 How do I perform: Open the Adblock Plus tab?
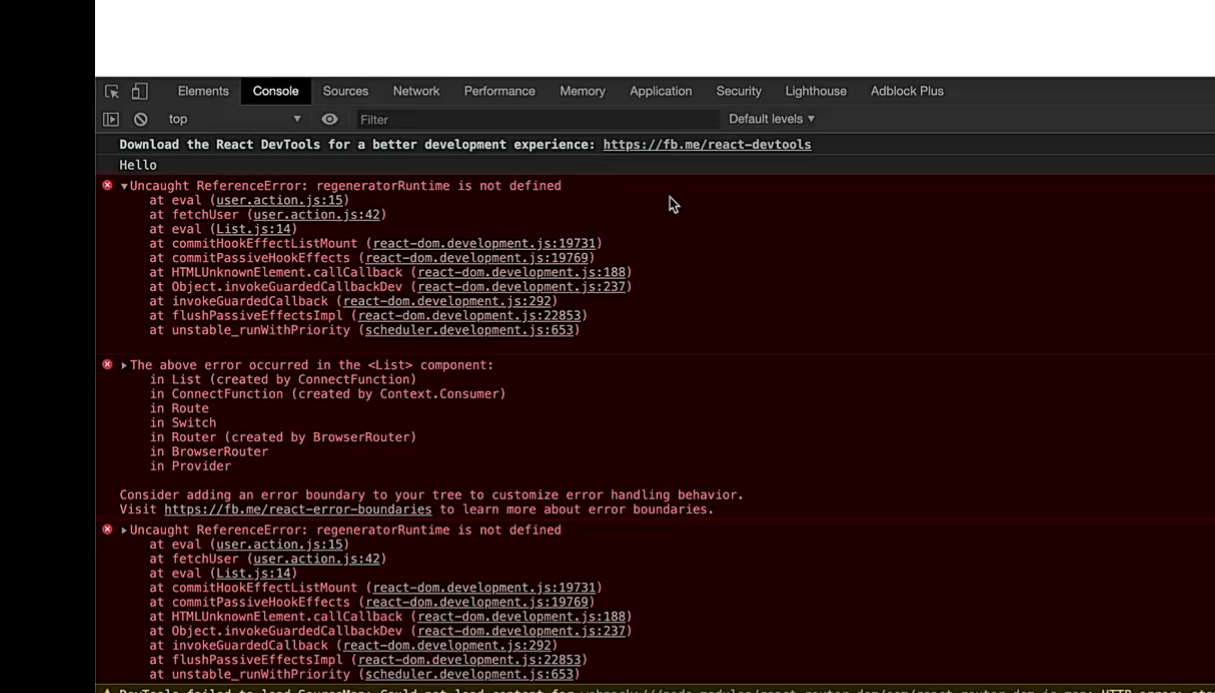pos(906,91)
